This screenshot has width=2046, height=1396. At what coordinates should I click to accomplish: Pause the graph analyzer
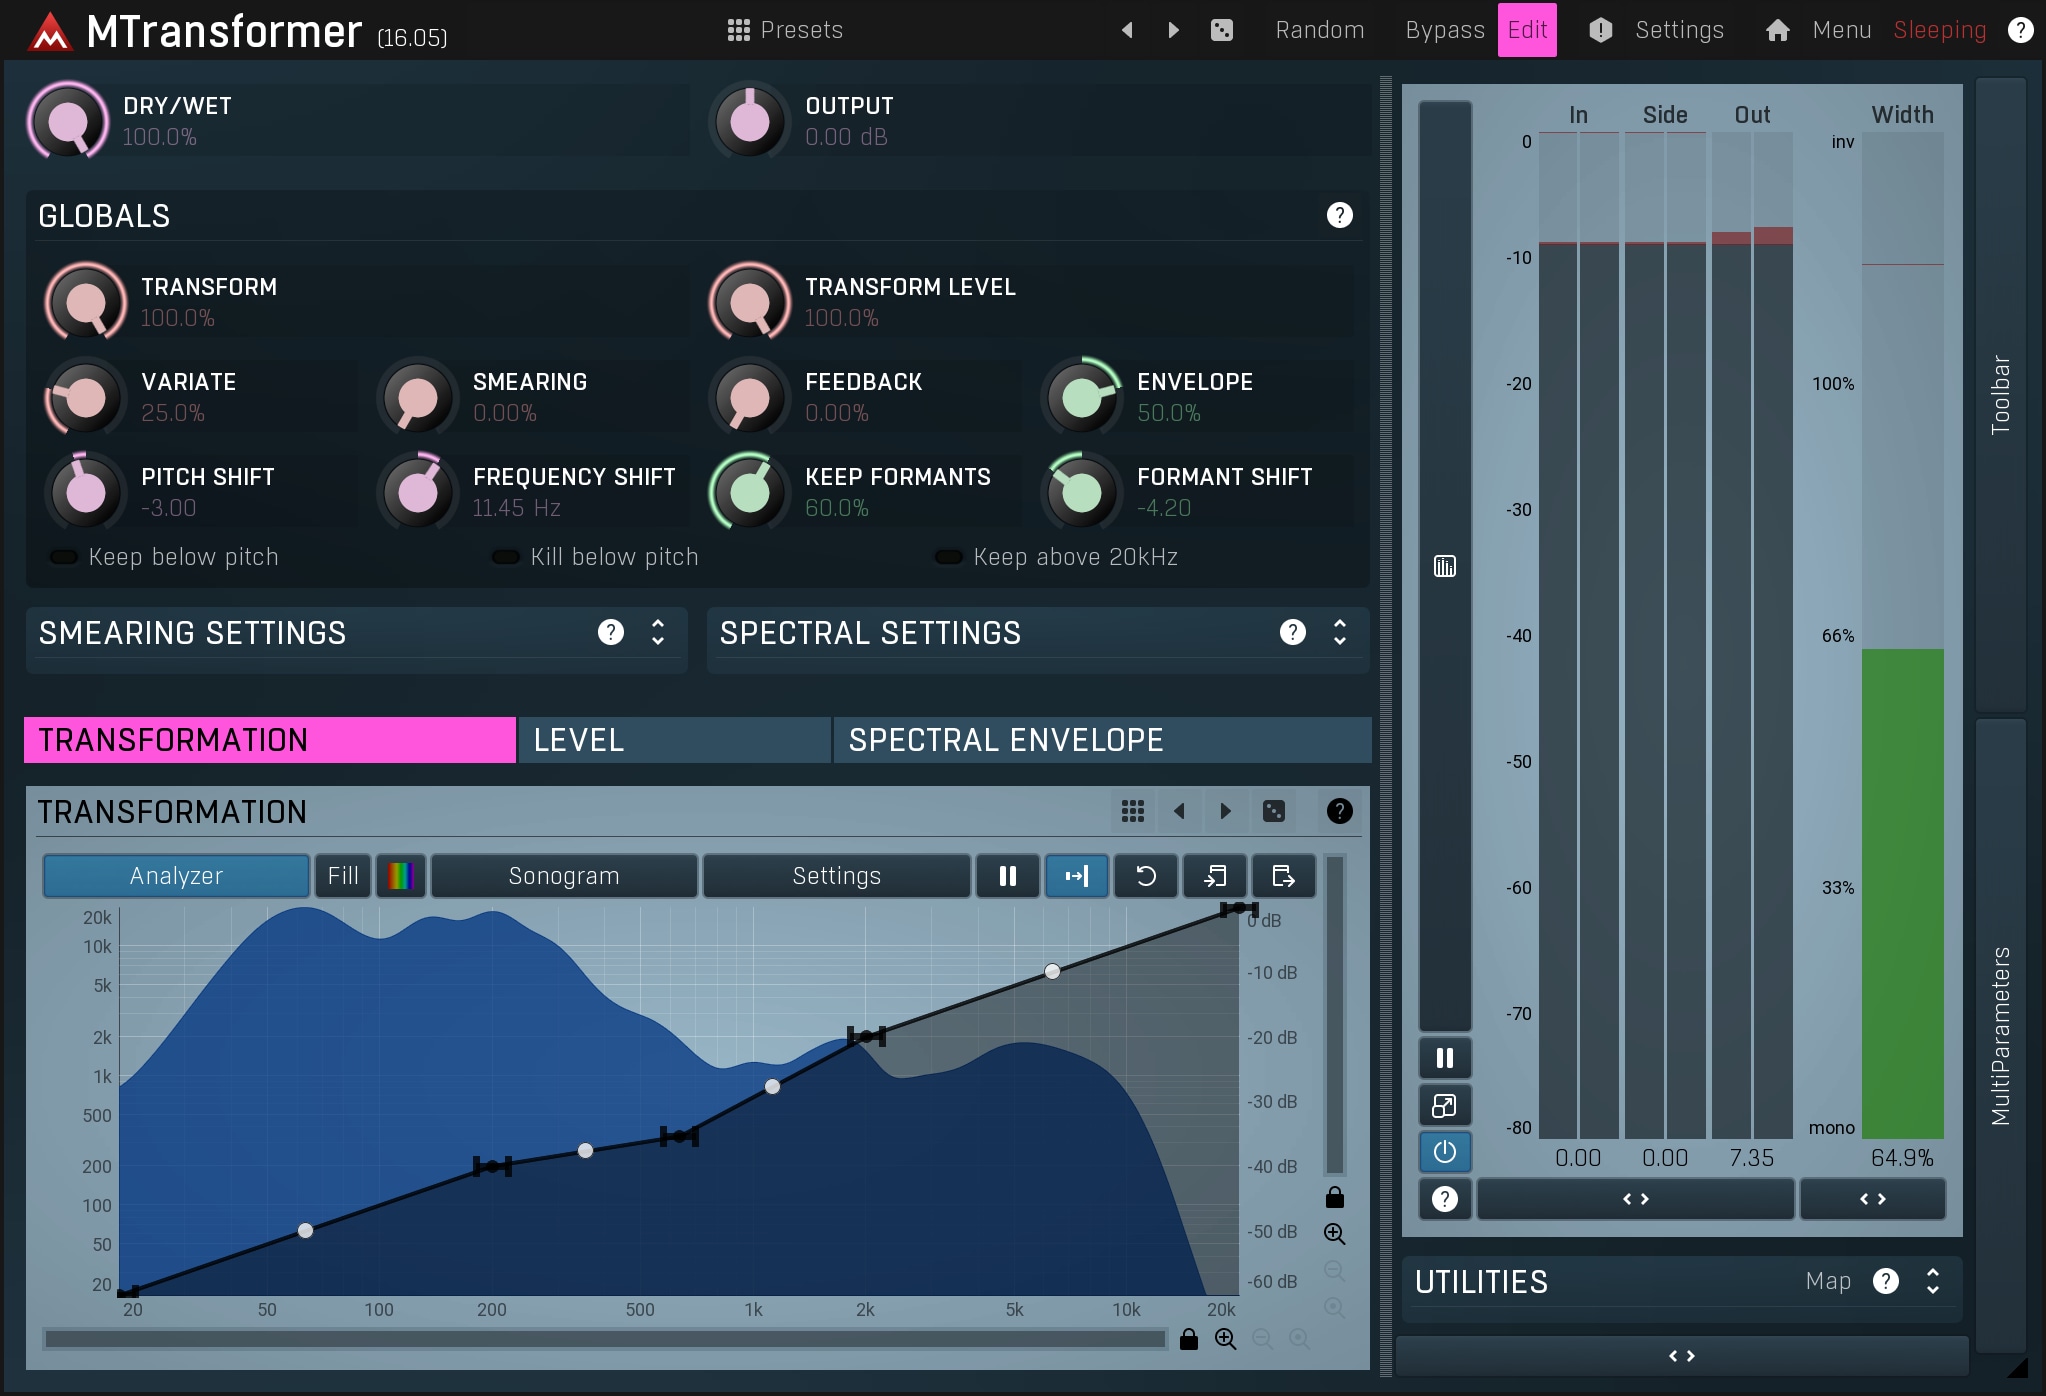point(1008,876)
